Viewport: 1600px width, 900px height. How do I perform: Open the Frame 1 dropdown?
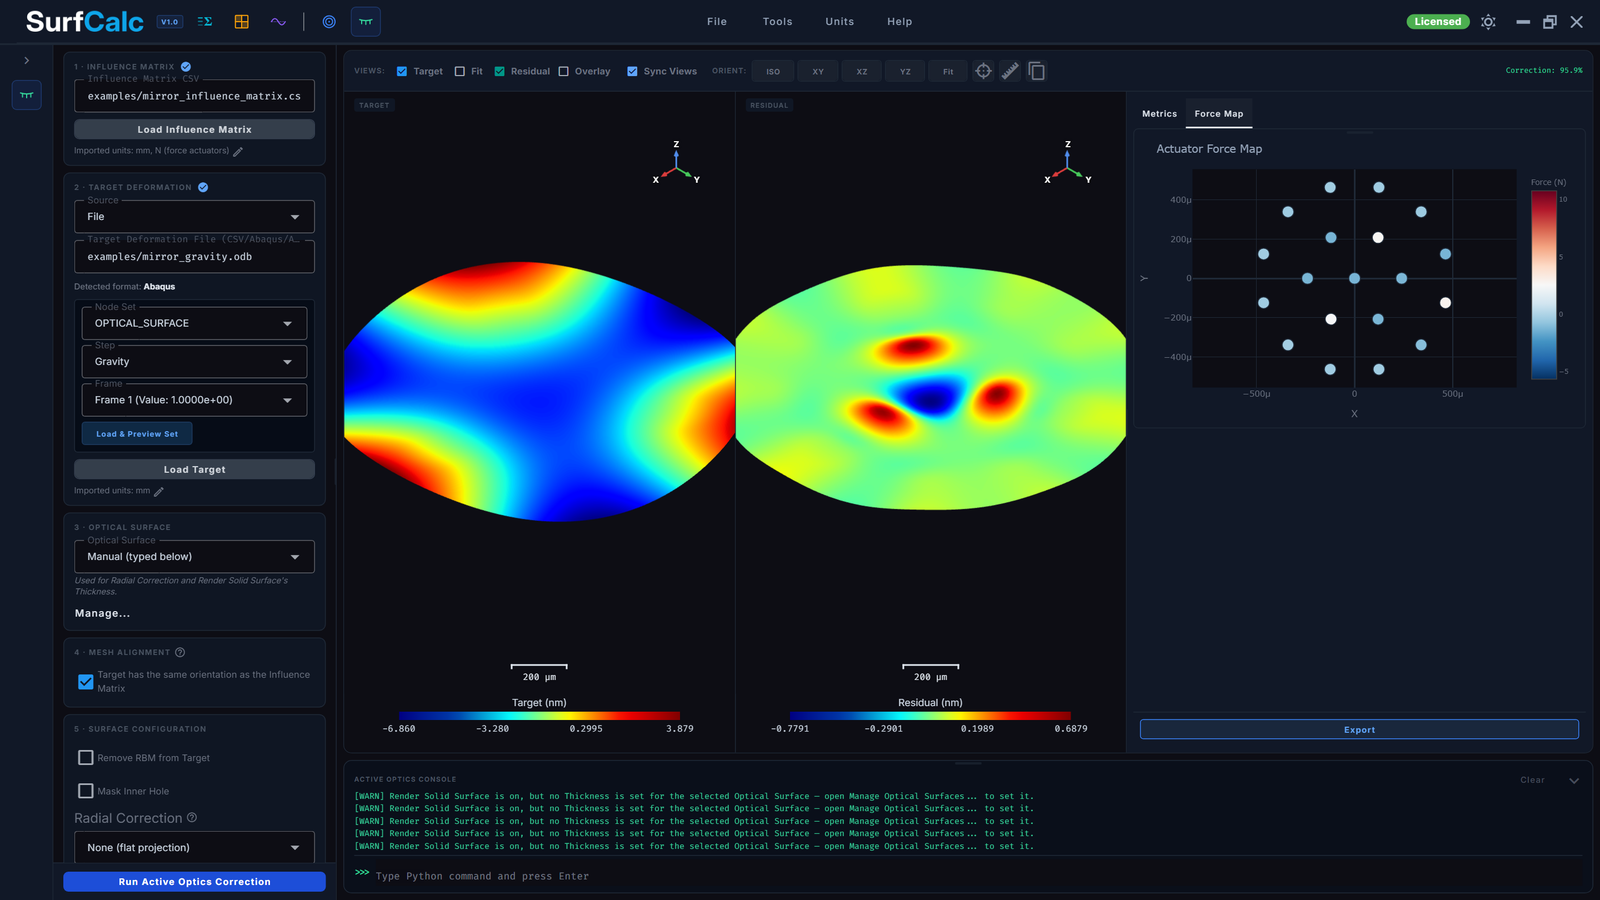pos(194,400)
